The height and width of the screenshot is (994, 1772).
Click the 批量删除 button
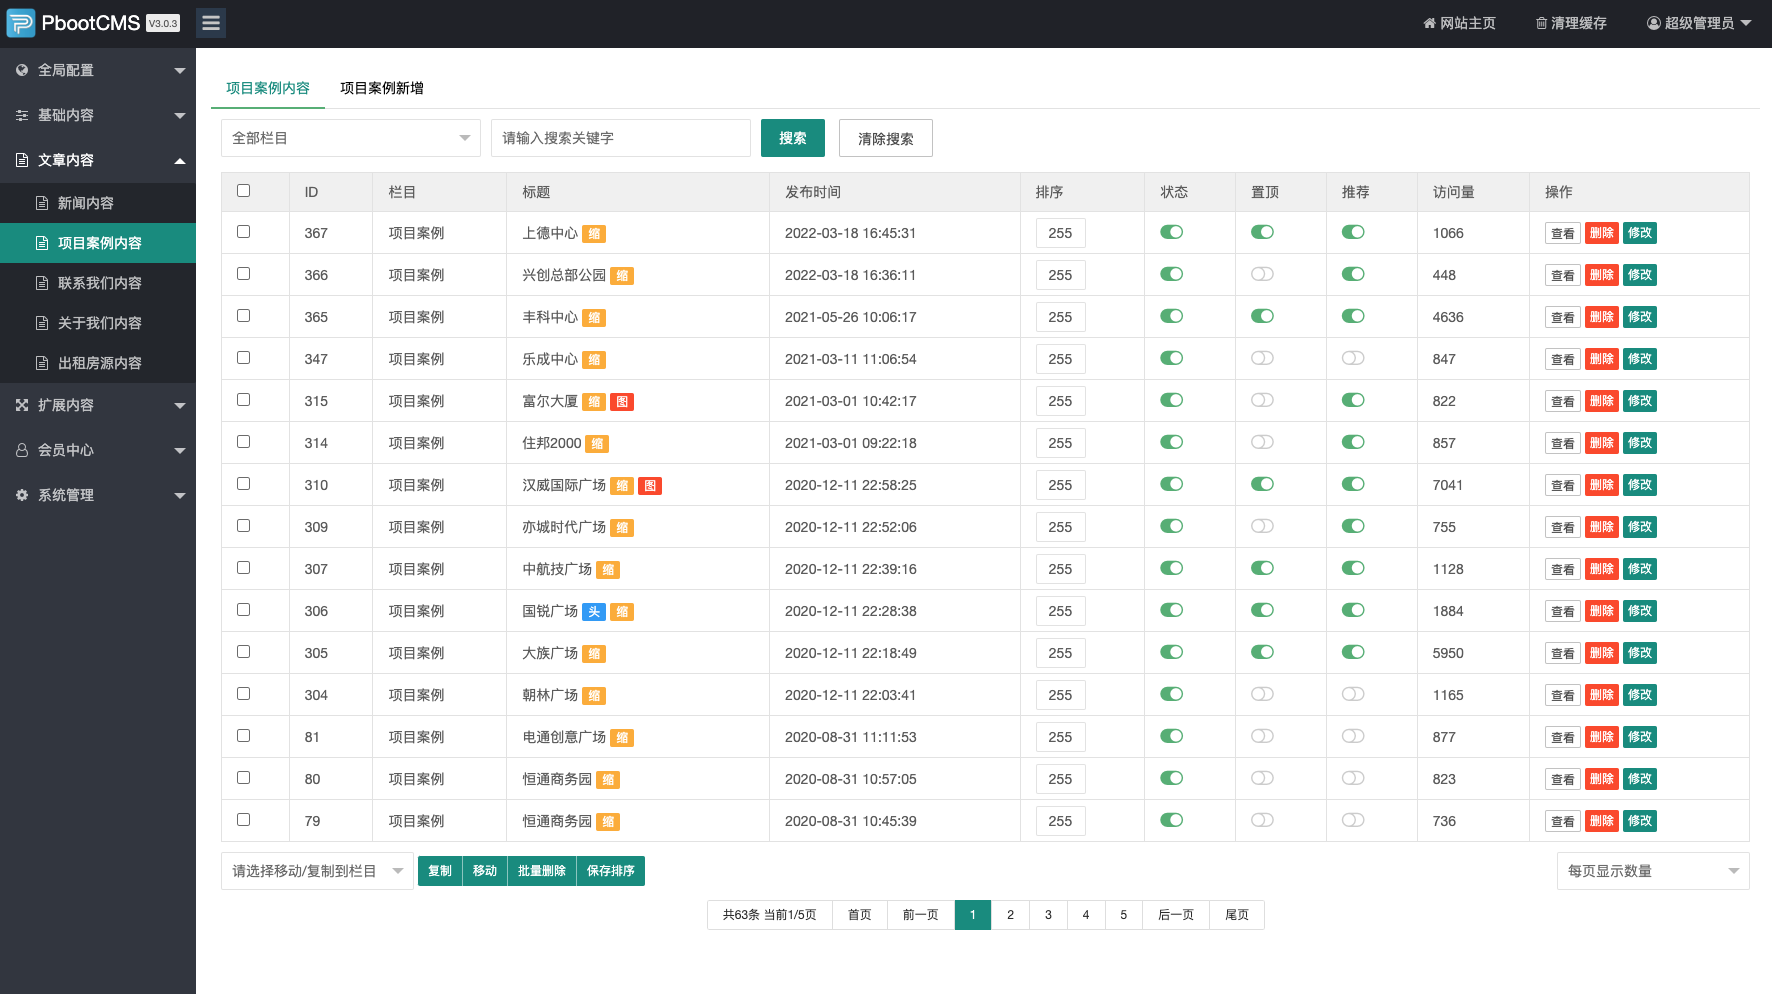pyautogui.click(x=542, y=871)
